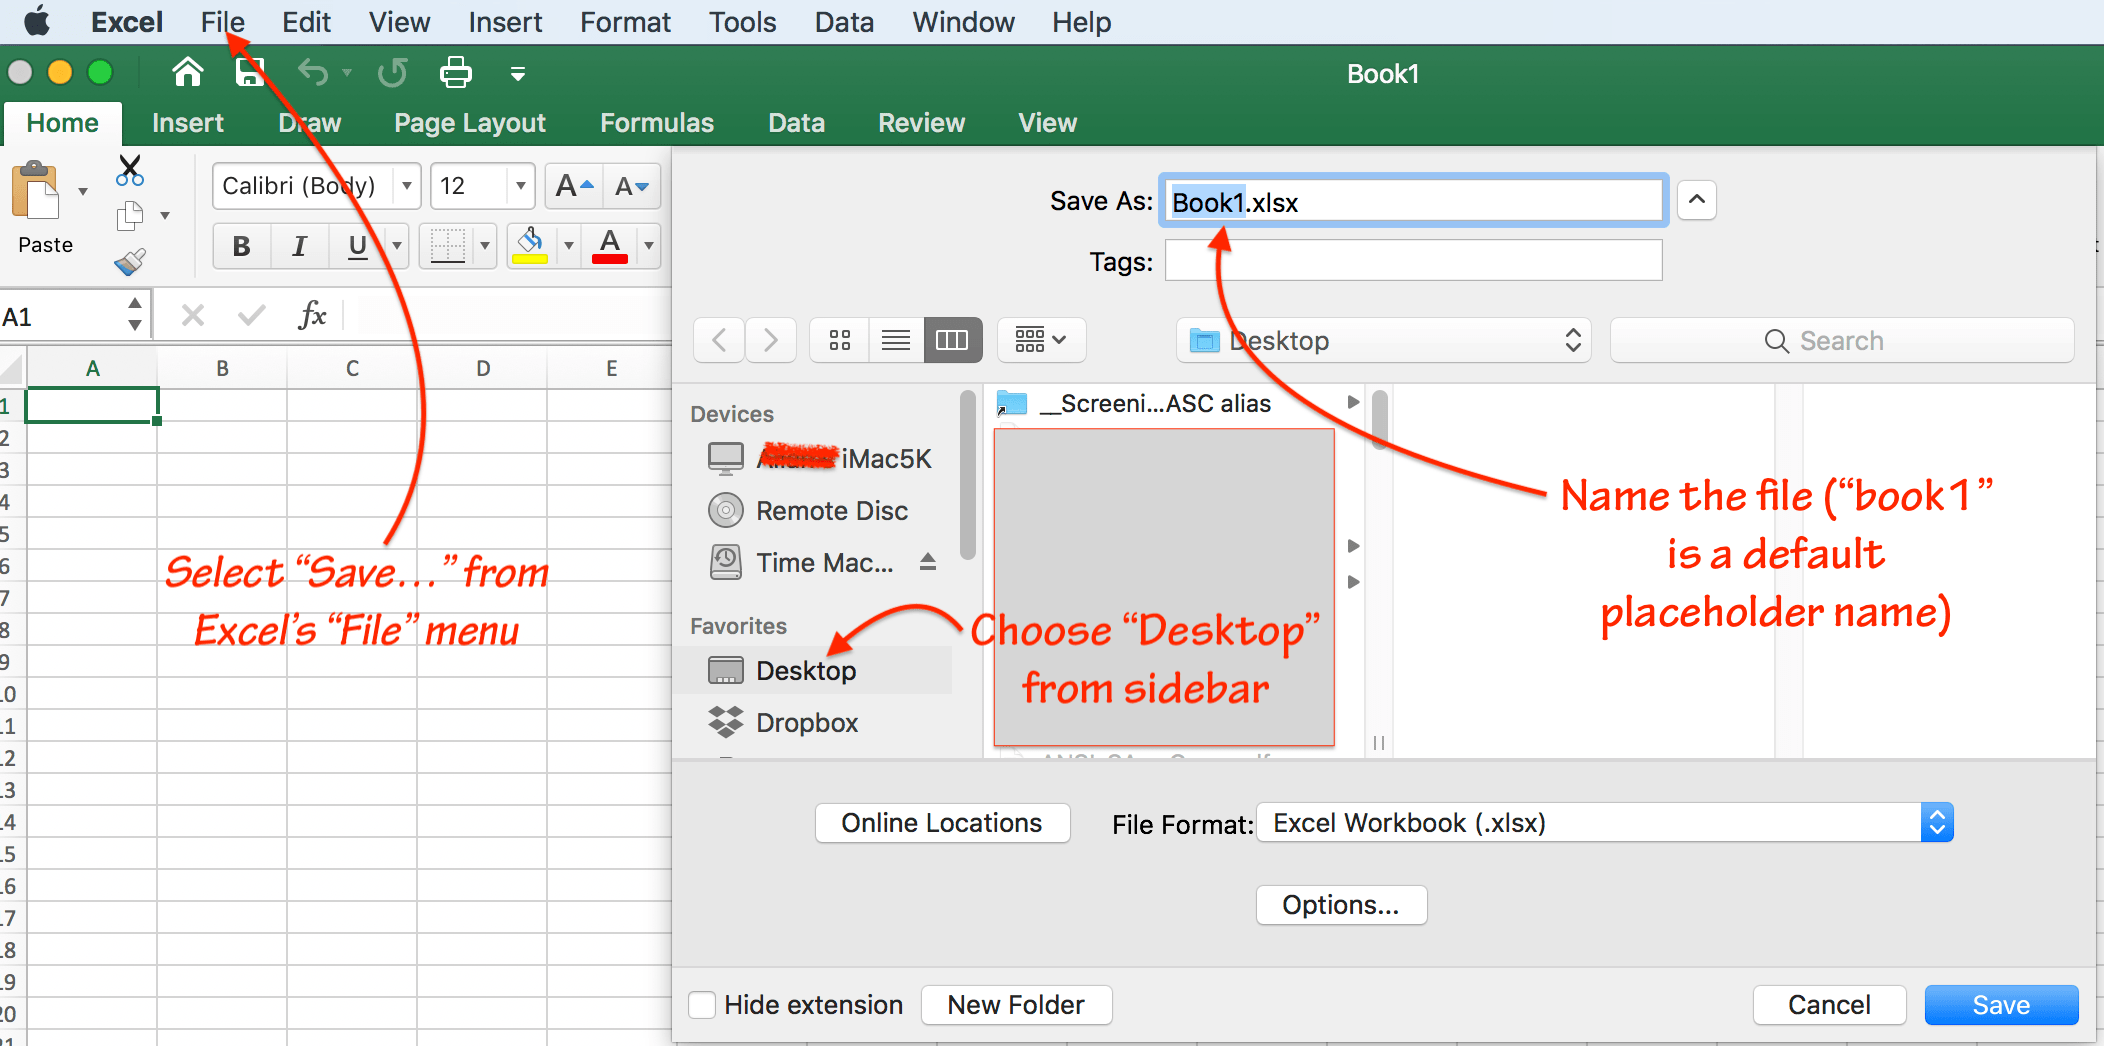Toggle Italic formatting
2104x1046 pixels.
(x=299, y=246)
